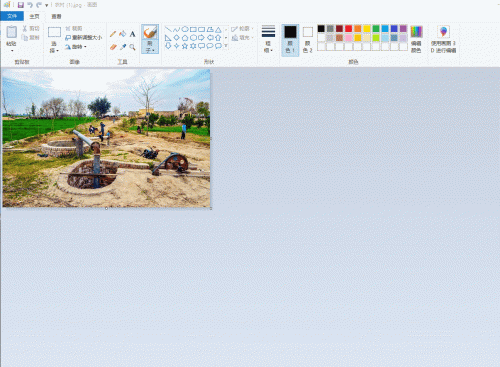This screenshot has width=500, height=367.
Task: Open the blue File menu tab
Action: 12,16
